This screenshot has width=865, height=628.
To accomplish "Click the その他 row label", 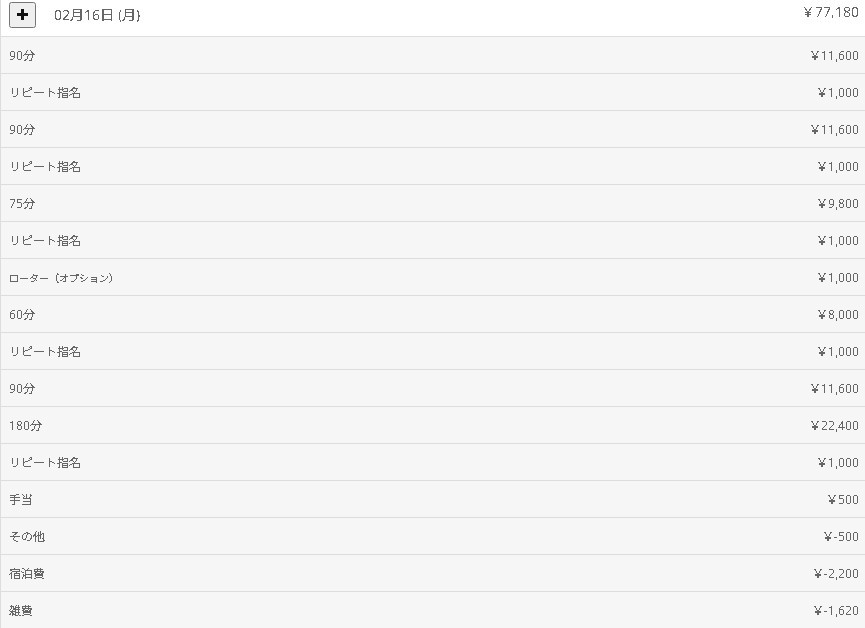I will coord(27,537).
